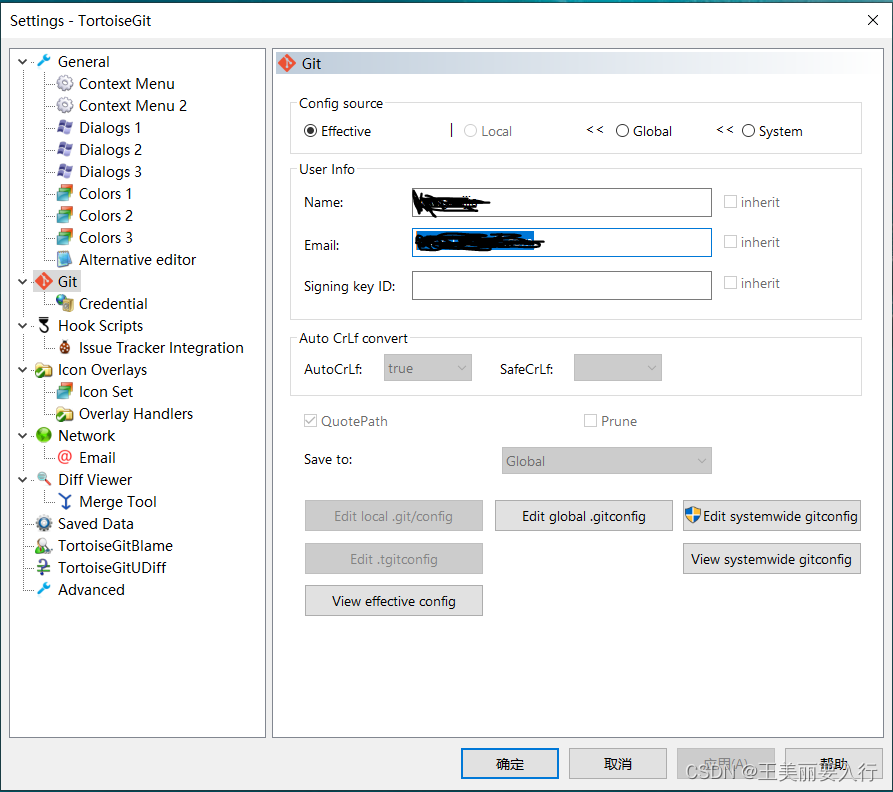Open the SafeCrLf dropdown
The width and height of the screenshot is (893, 792).
point(618,368)
